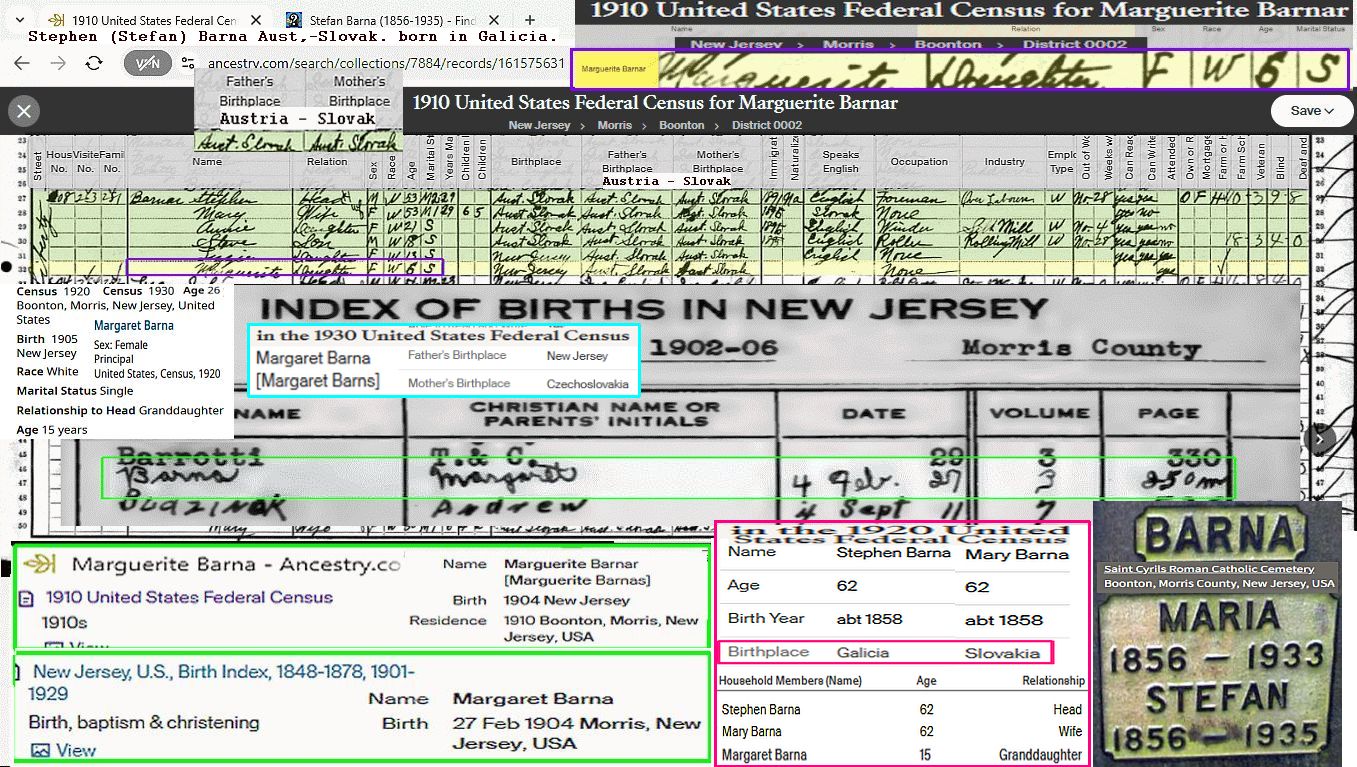1357x767 pixels.
Task: Click the browser back arrow
Action: tap(22, 63)
